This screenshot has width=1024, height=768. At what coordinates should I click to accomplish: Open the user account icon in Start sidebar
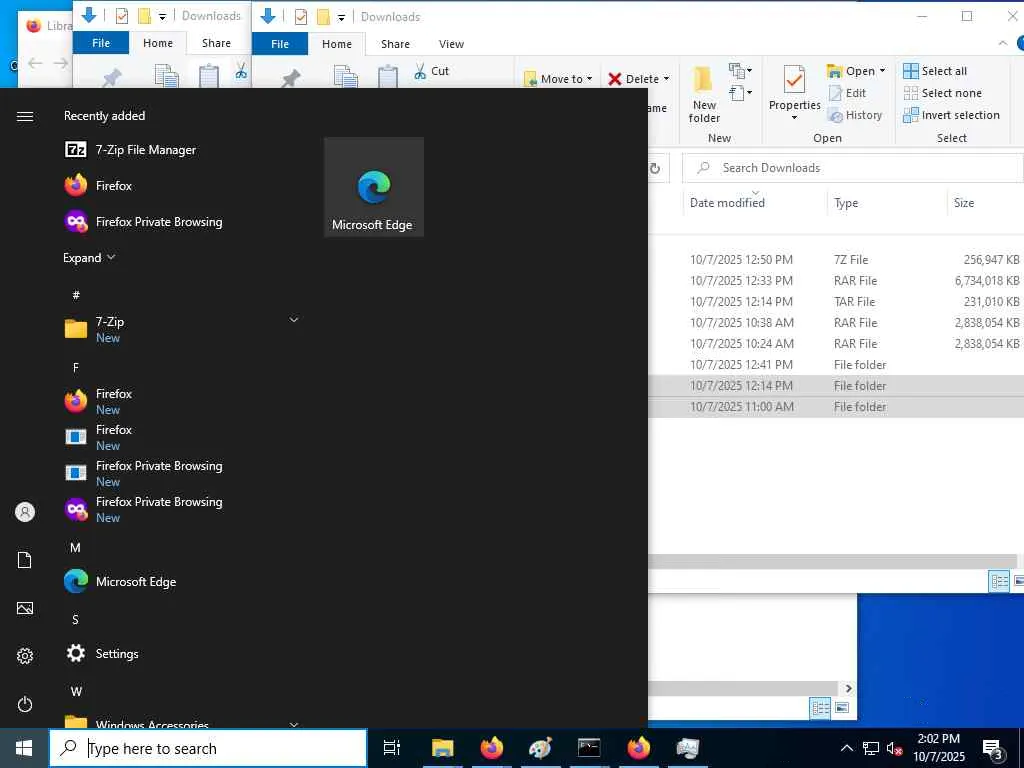tap(25, 512)
